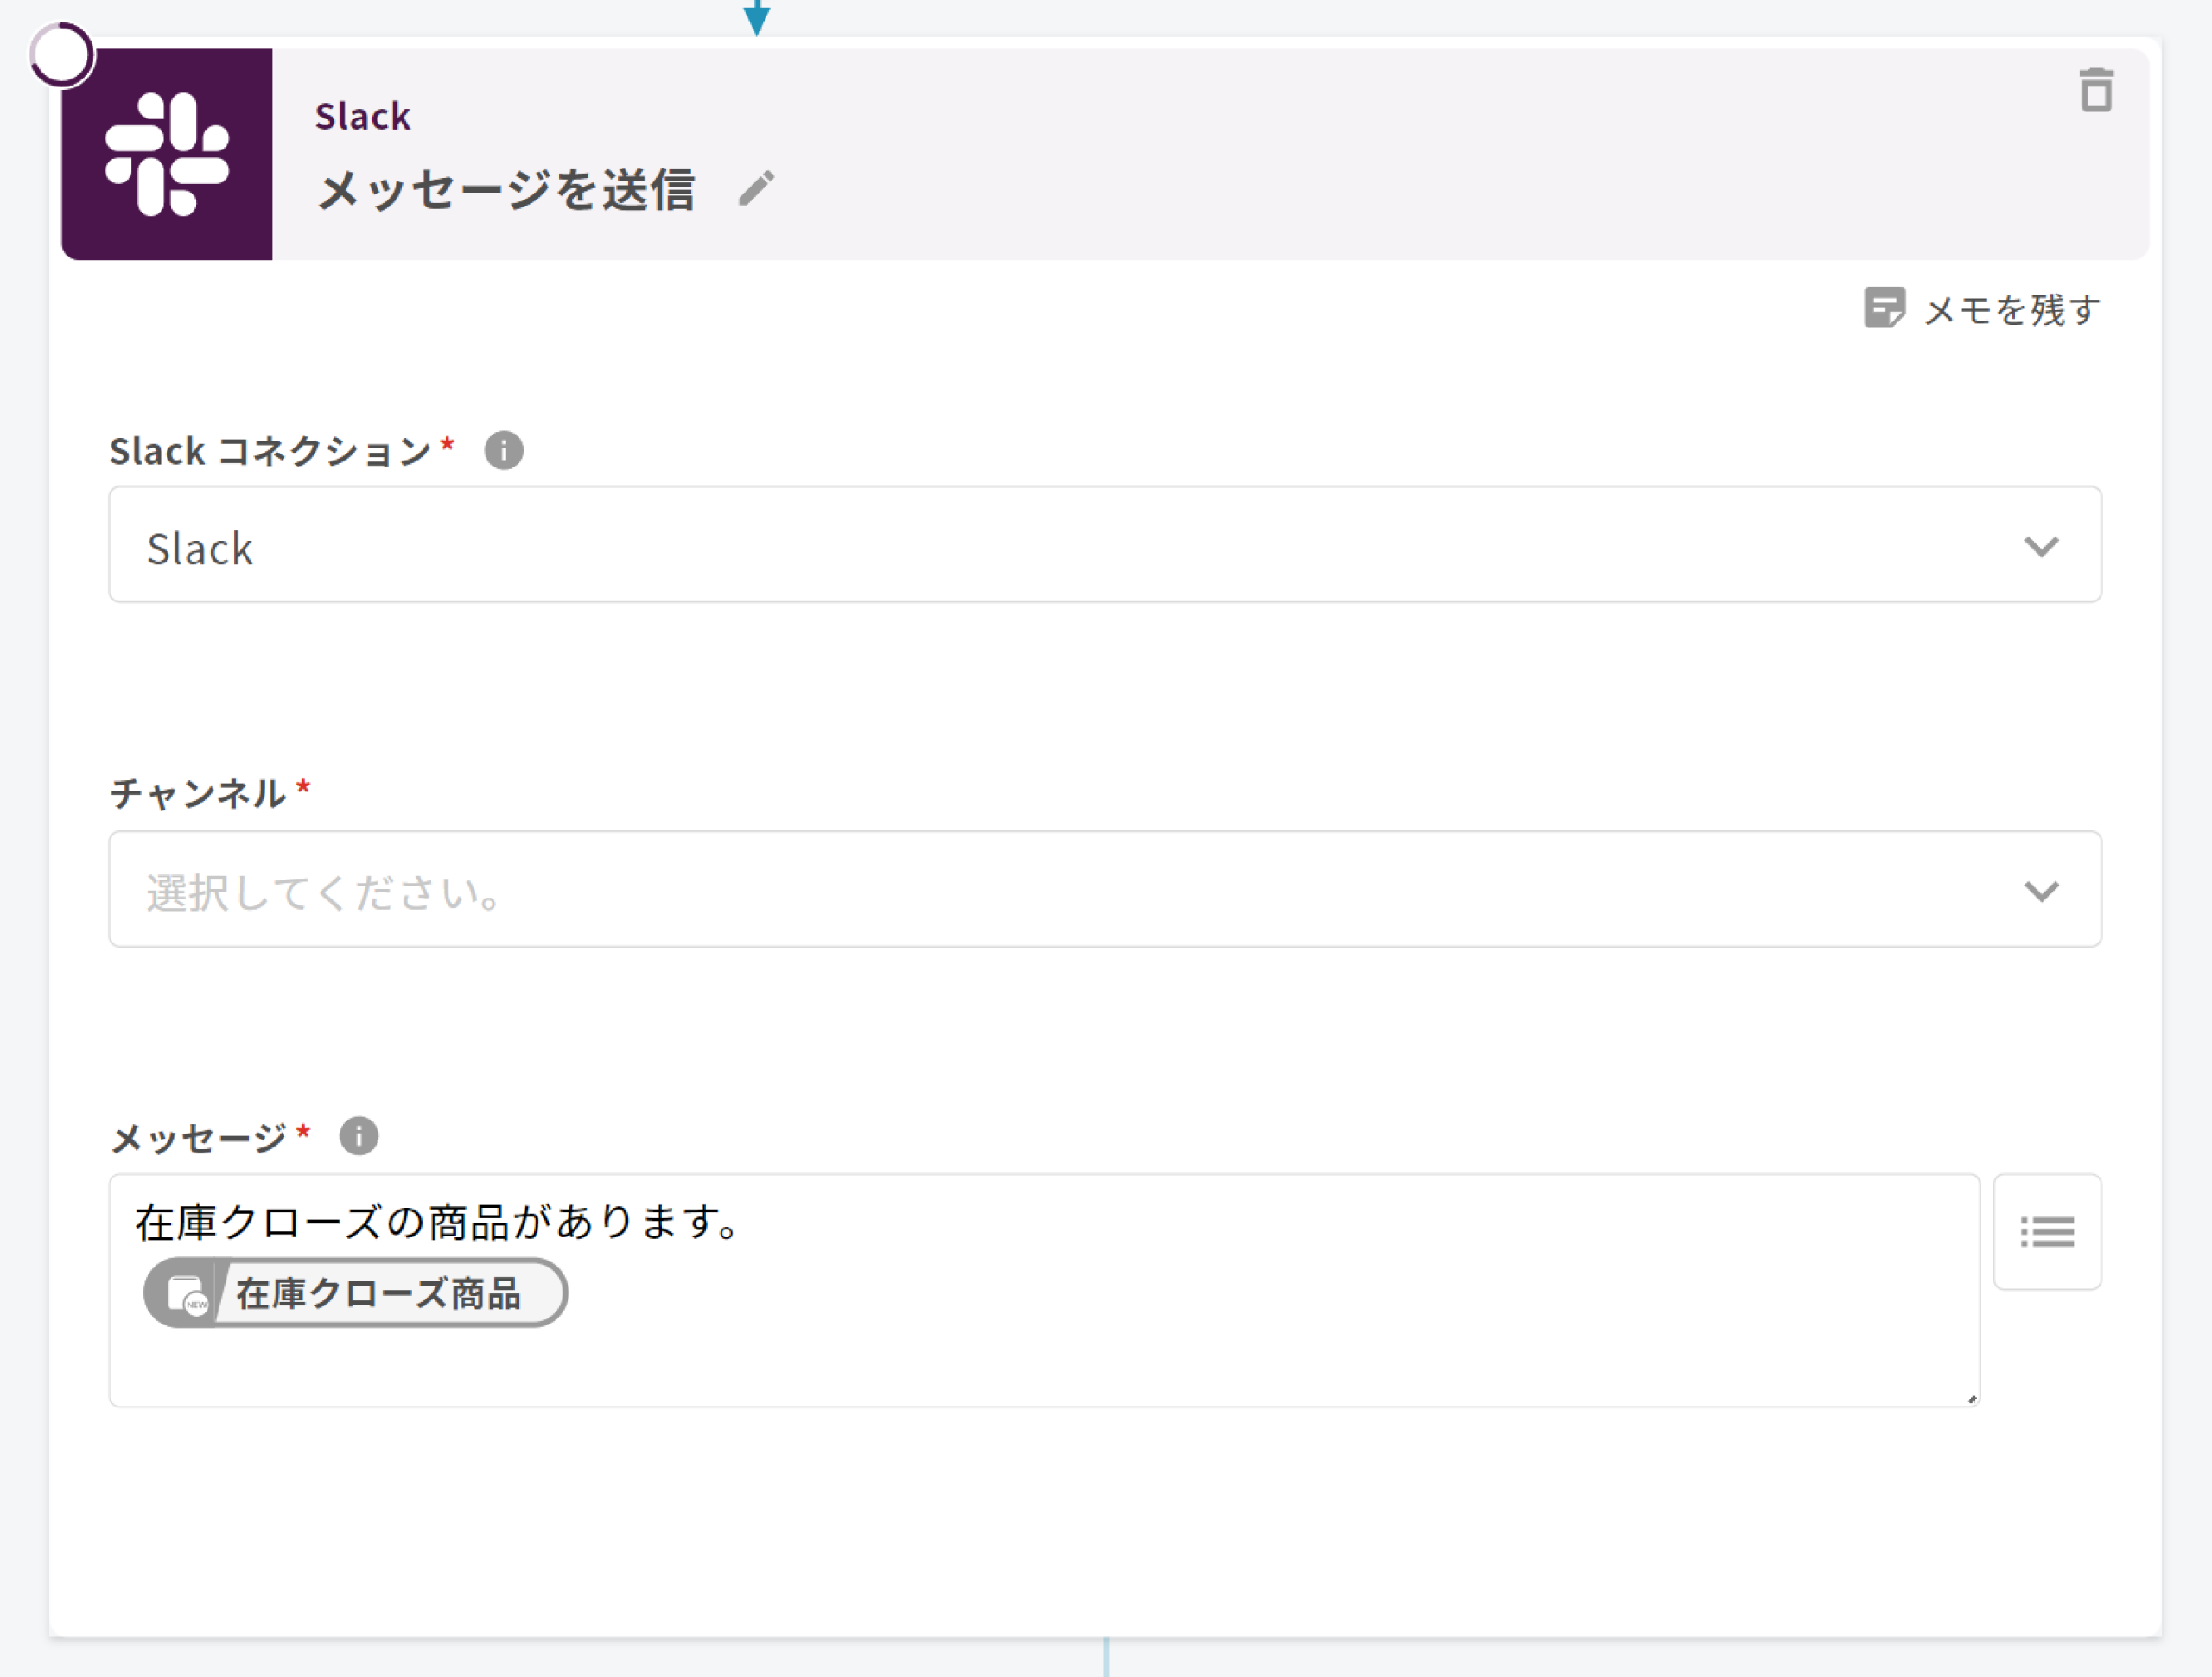
Task: Click the icon inside 在庫クローズ商品 pill
Action: click(x=187, y=1293)
